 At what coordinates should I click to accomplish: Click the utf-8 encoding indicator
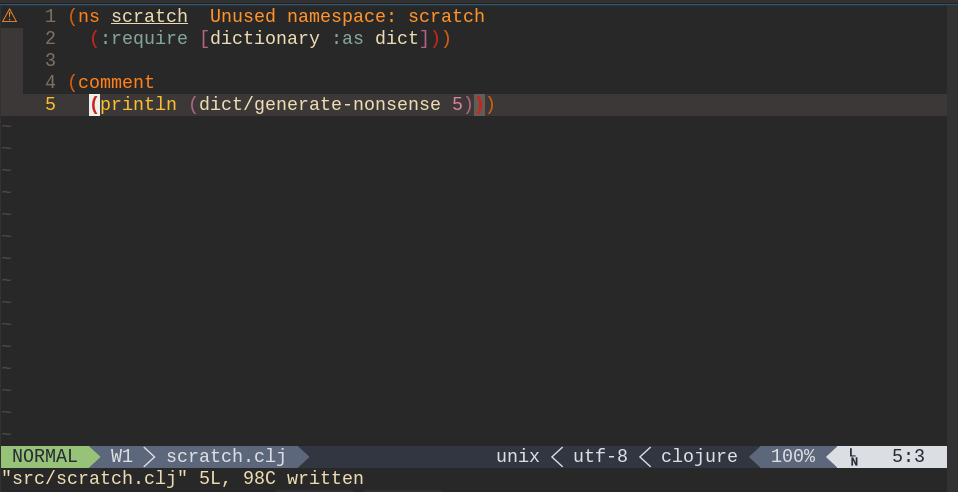click(600, 457)
